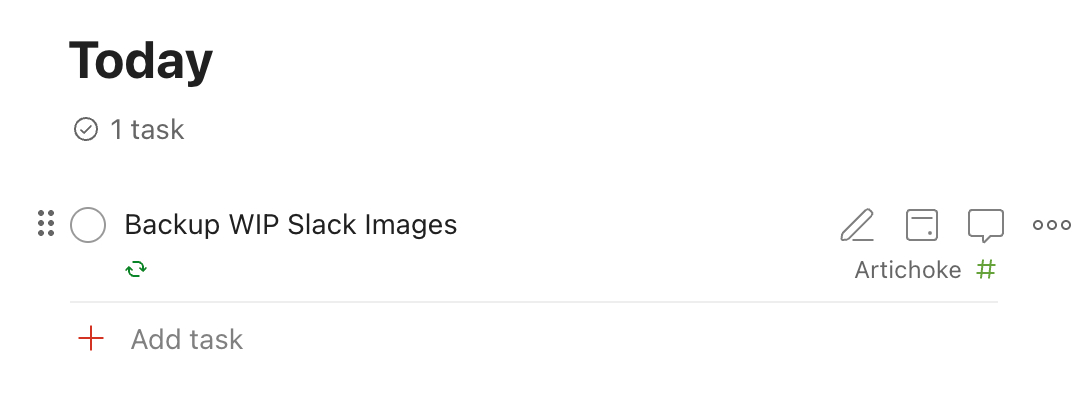Select the speech bubble icon on the task row

coord(985,225)
